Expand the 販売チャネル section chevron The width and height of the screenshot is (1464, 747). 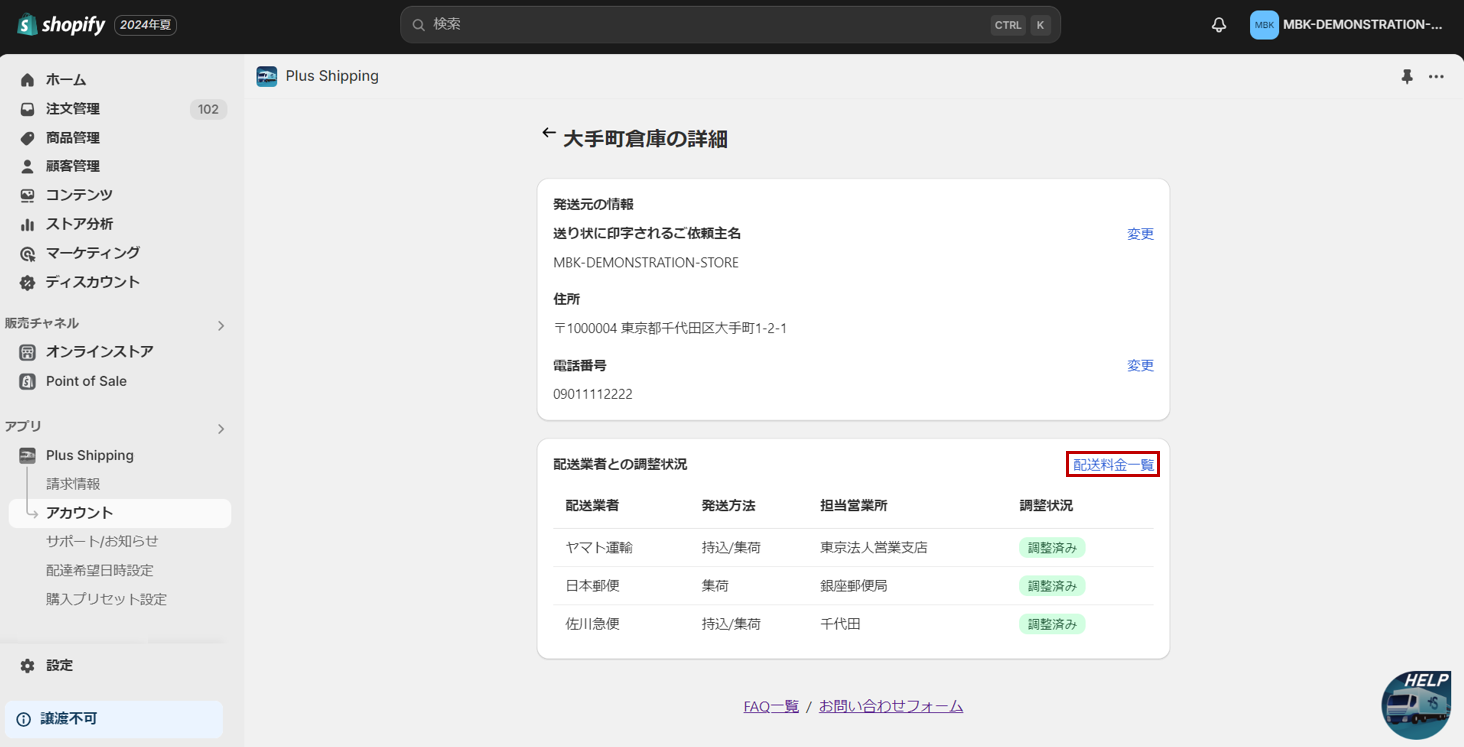pyautogui.click(x=221, y=325)
